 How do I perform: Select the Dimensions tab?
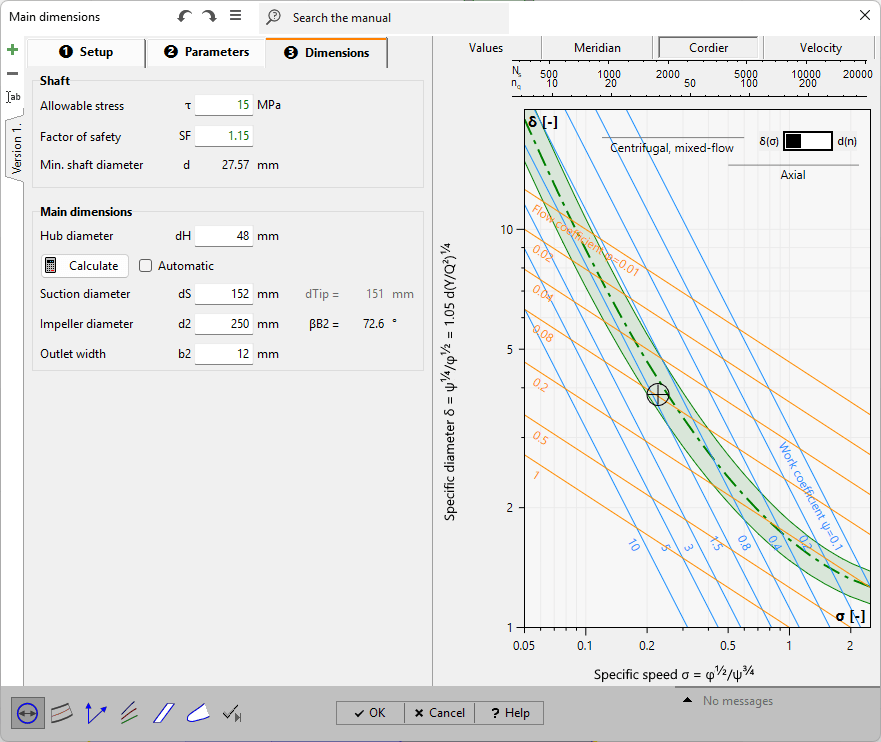[326, 53]
